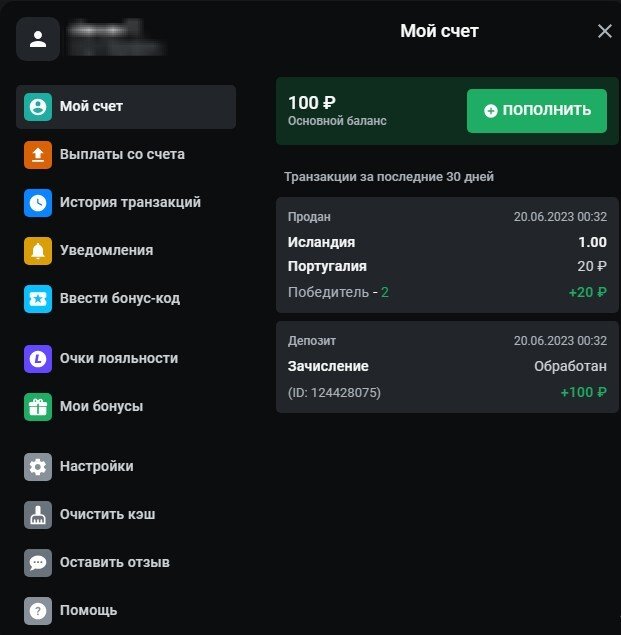Screen dimensions: 621x635
Task: Click the blue clock transaction history icon
Action: coord(38,203)
